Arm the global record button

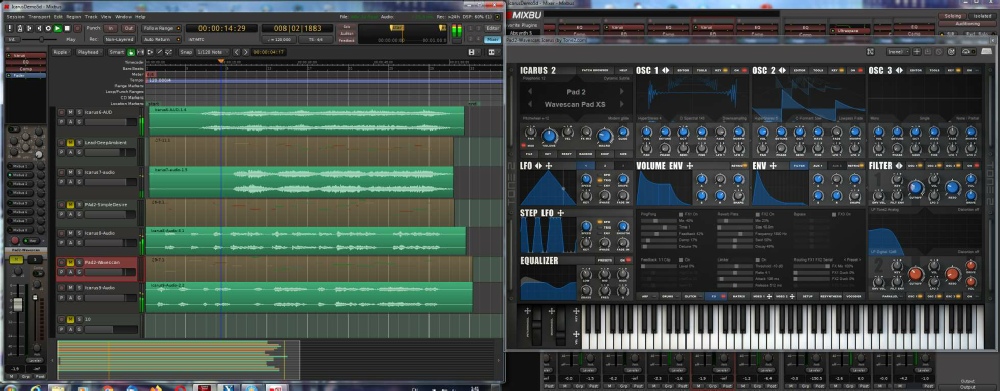[x=77, y=28]
